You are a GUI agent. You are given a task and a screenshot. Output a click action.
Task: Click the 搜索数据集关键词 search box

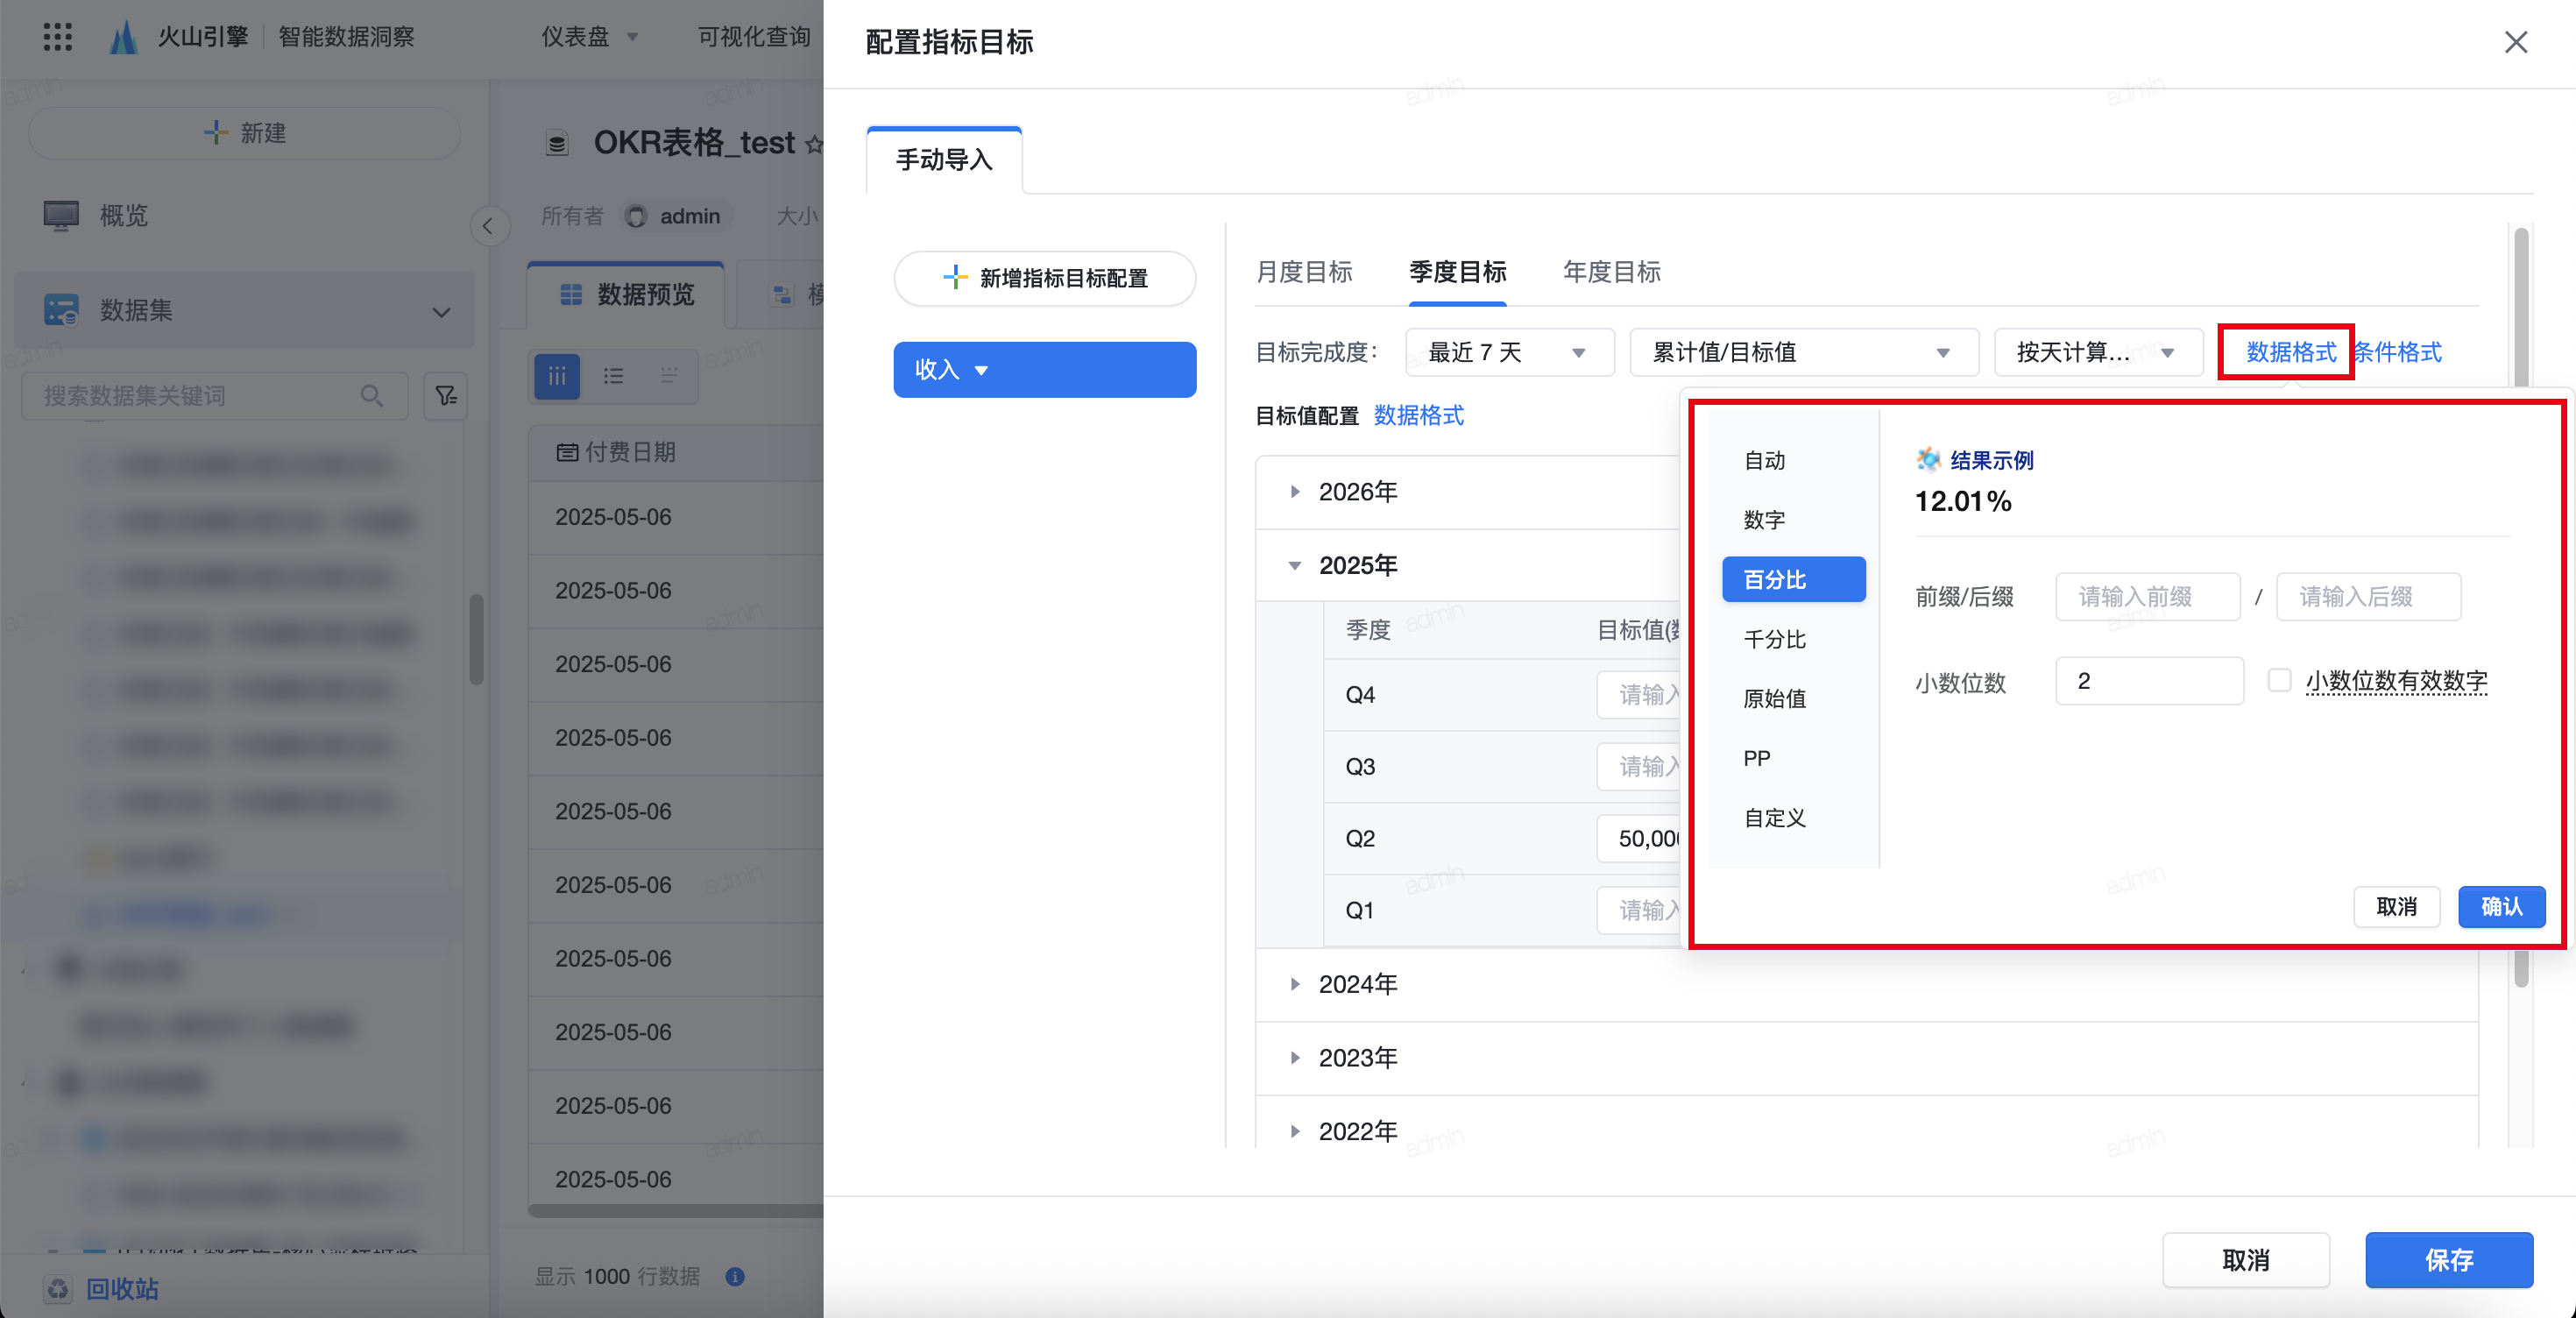pyautogui.click(x=215, y=396)
